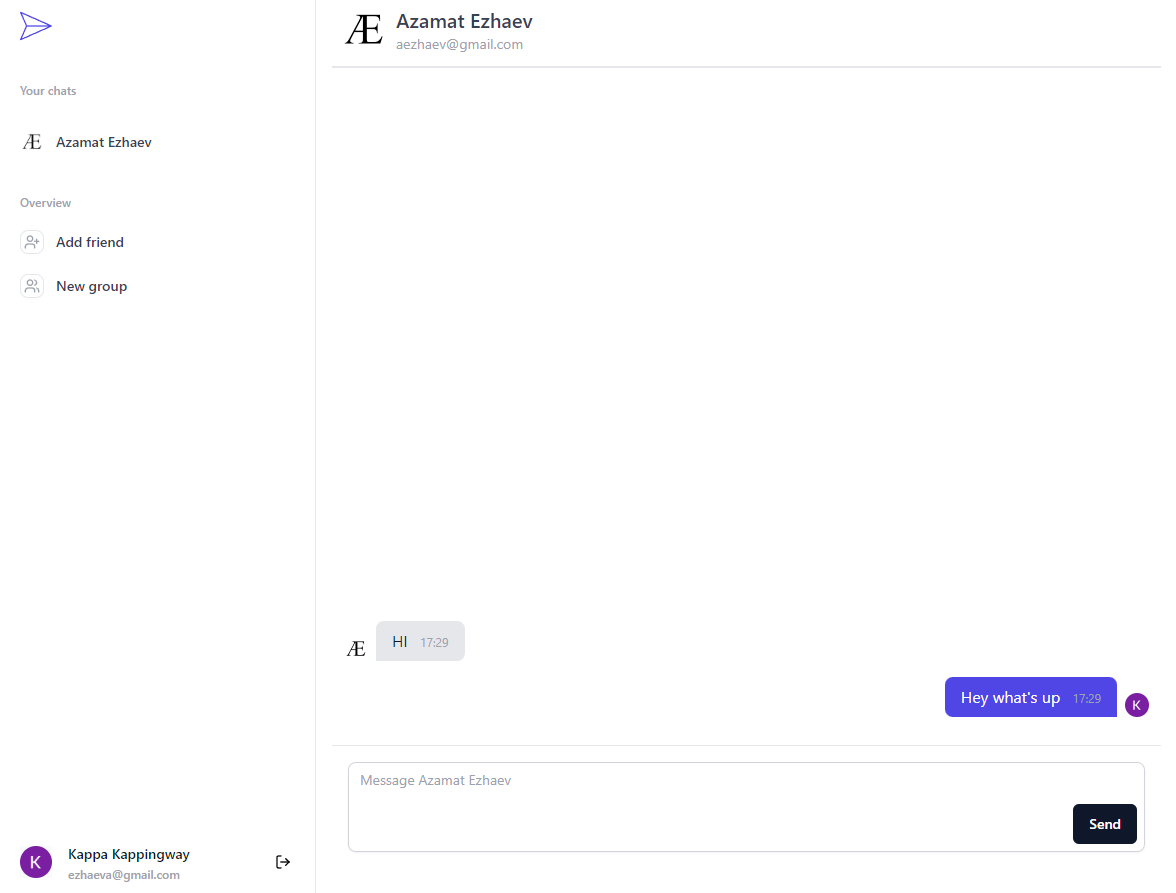Click the K avatar next to Hey what's up
Viewport: 1176px width, 893px height.
tap(1137, 705)
